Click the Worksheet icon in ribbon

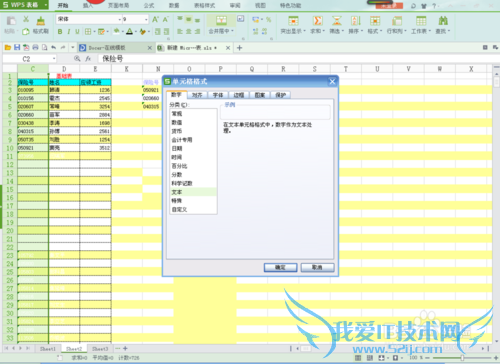pos(421,21)
